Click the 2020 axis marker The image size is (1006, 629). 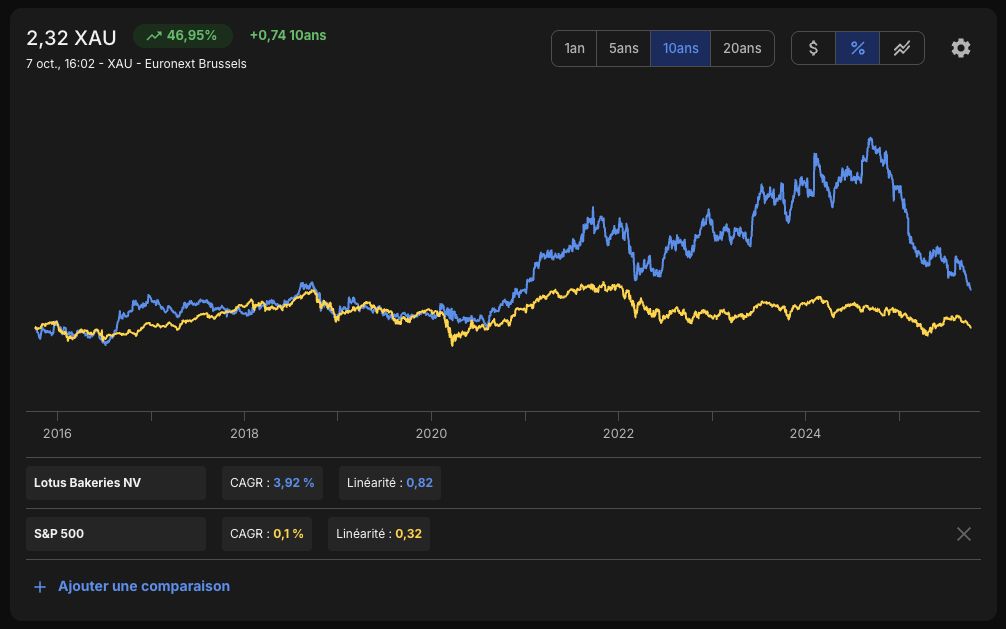pos(431,433)
